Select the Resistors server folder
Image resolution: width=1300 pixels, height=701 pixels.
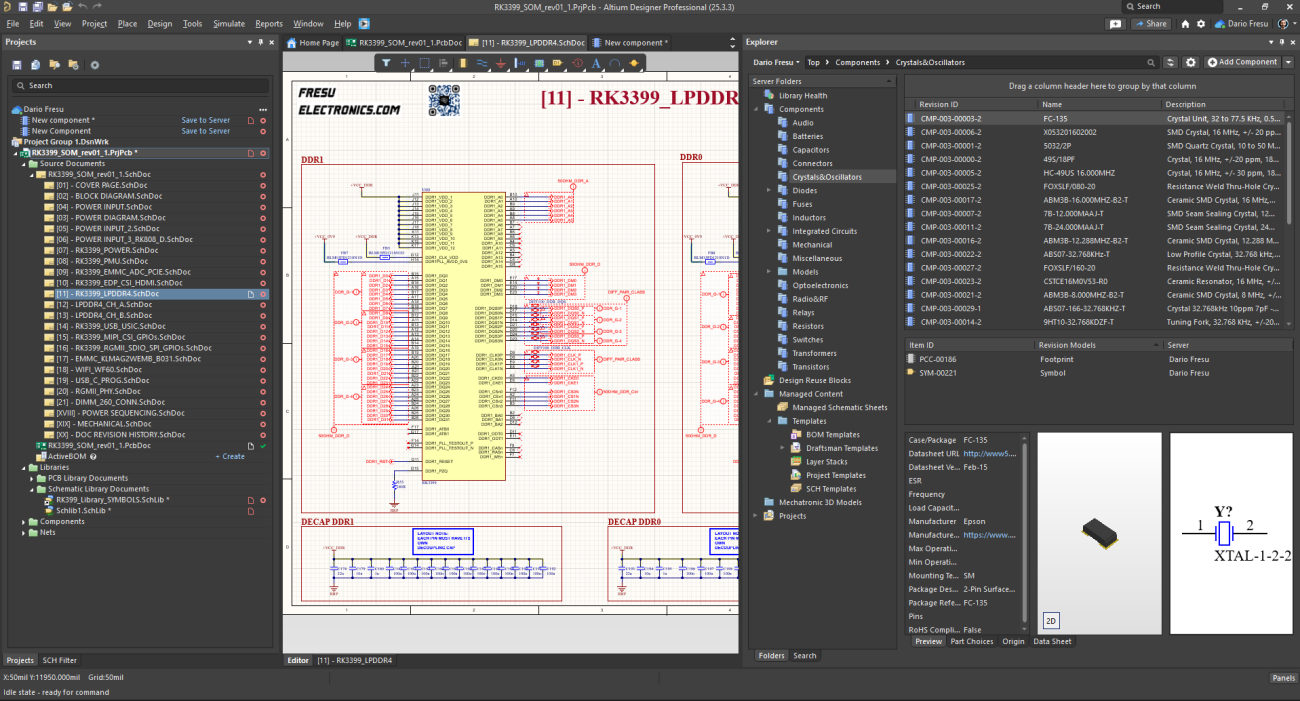pos(808,326)
